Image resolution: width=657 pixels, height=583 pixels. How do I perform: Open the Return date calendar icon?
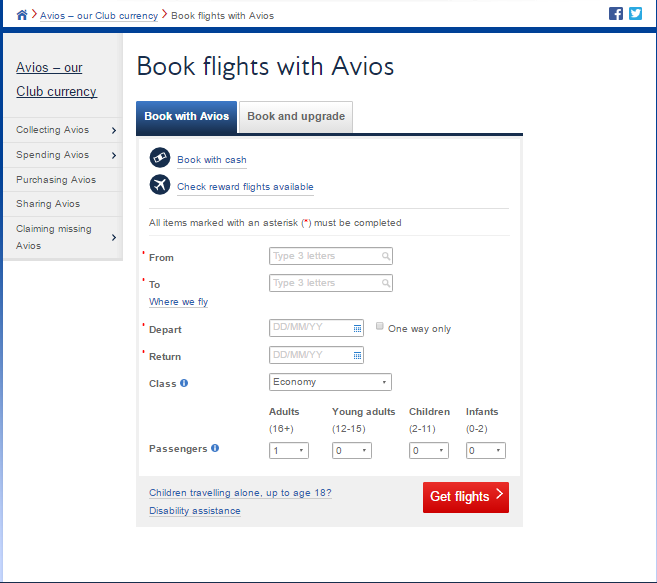point(357,355)
